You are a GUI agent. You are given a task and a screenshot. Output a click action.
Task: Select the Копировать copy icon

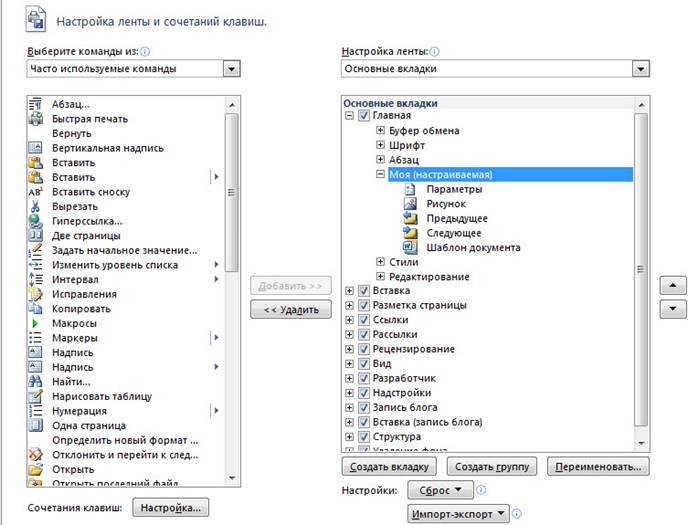tap(35, 309)
